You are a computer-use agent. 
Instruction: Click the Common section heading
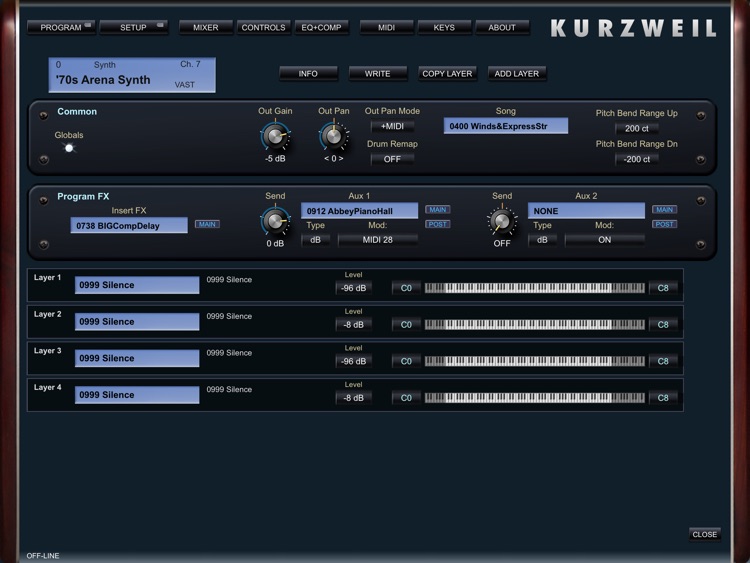[77, 111]
